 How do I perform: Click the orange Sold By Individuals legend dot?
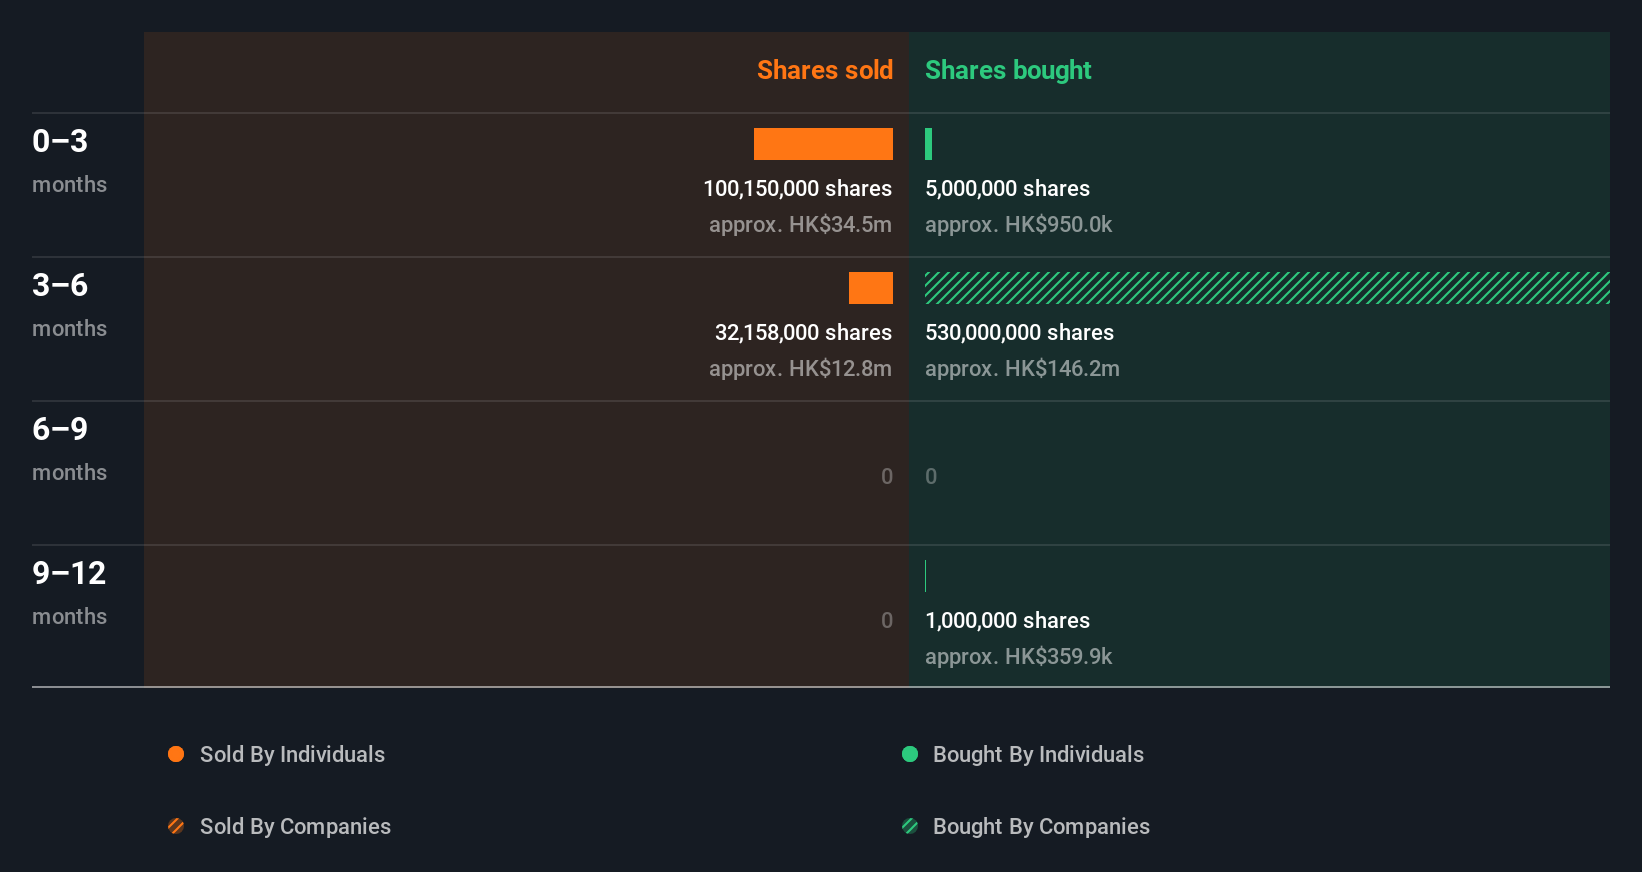[176, 754]
